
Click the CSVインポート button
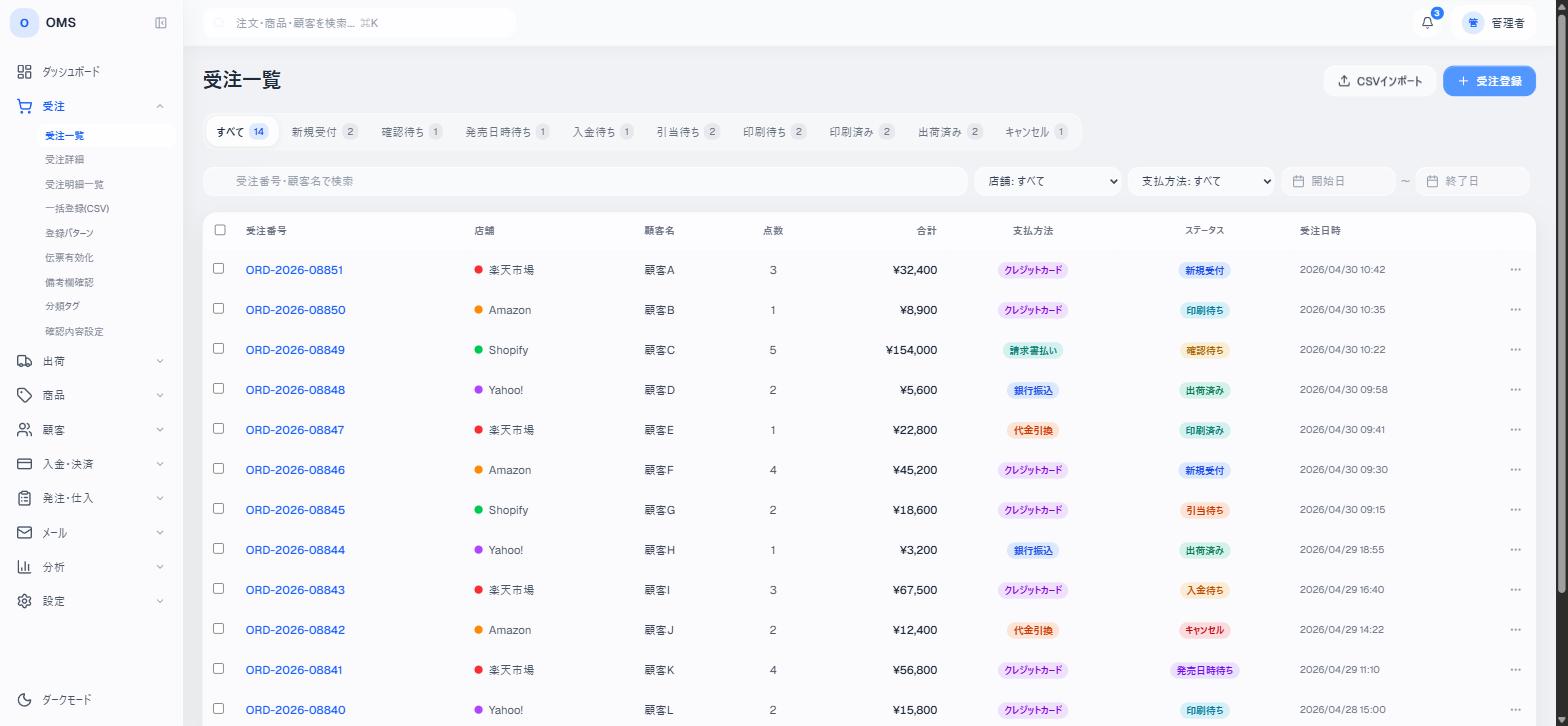(x=1380, y=81)
